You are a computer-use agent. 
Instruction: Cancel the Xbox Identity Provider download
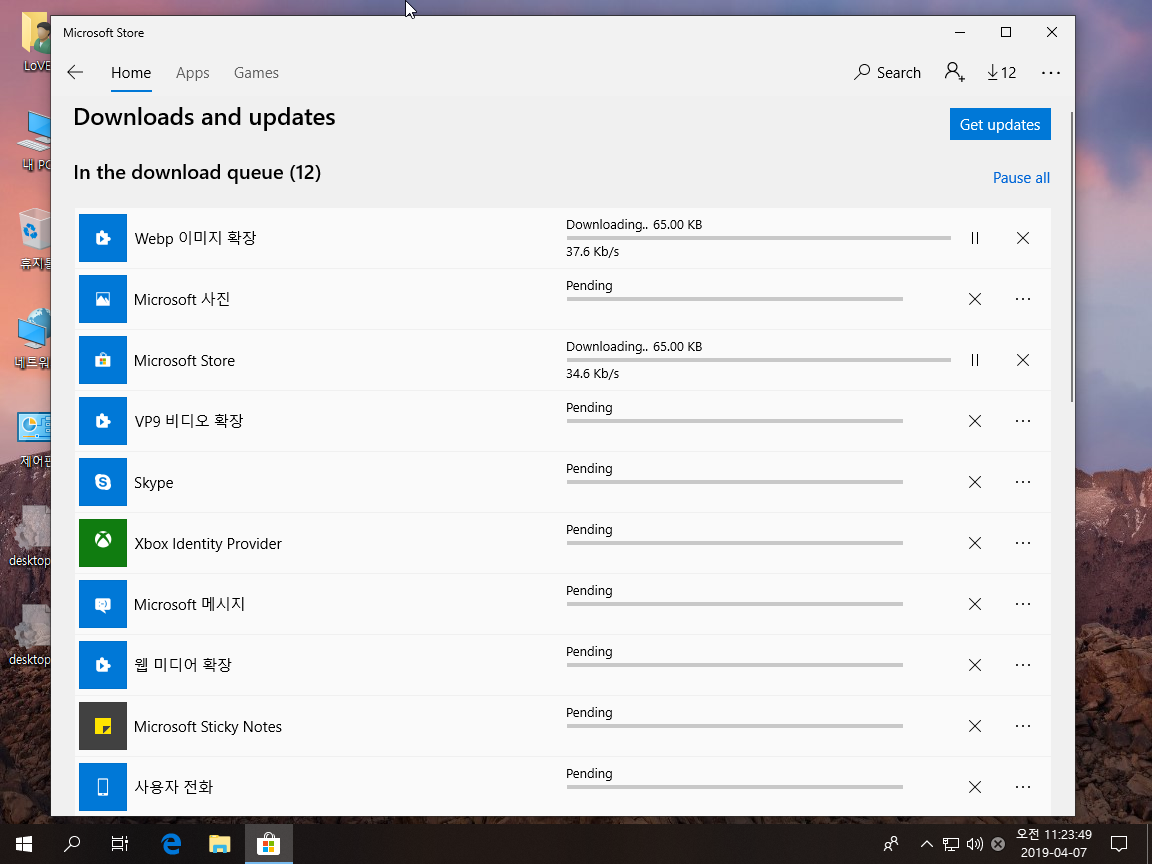[x=974, y=543]
